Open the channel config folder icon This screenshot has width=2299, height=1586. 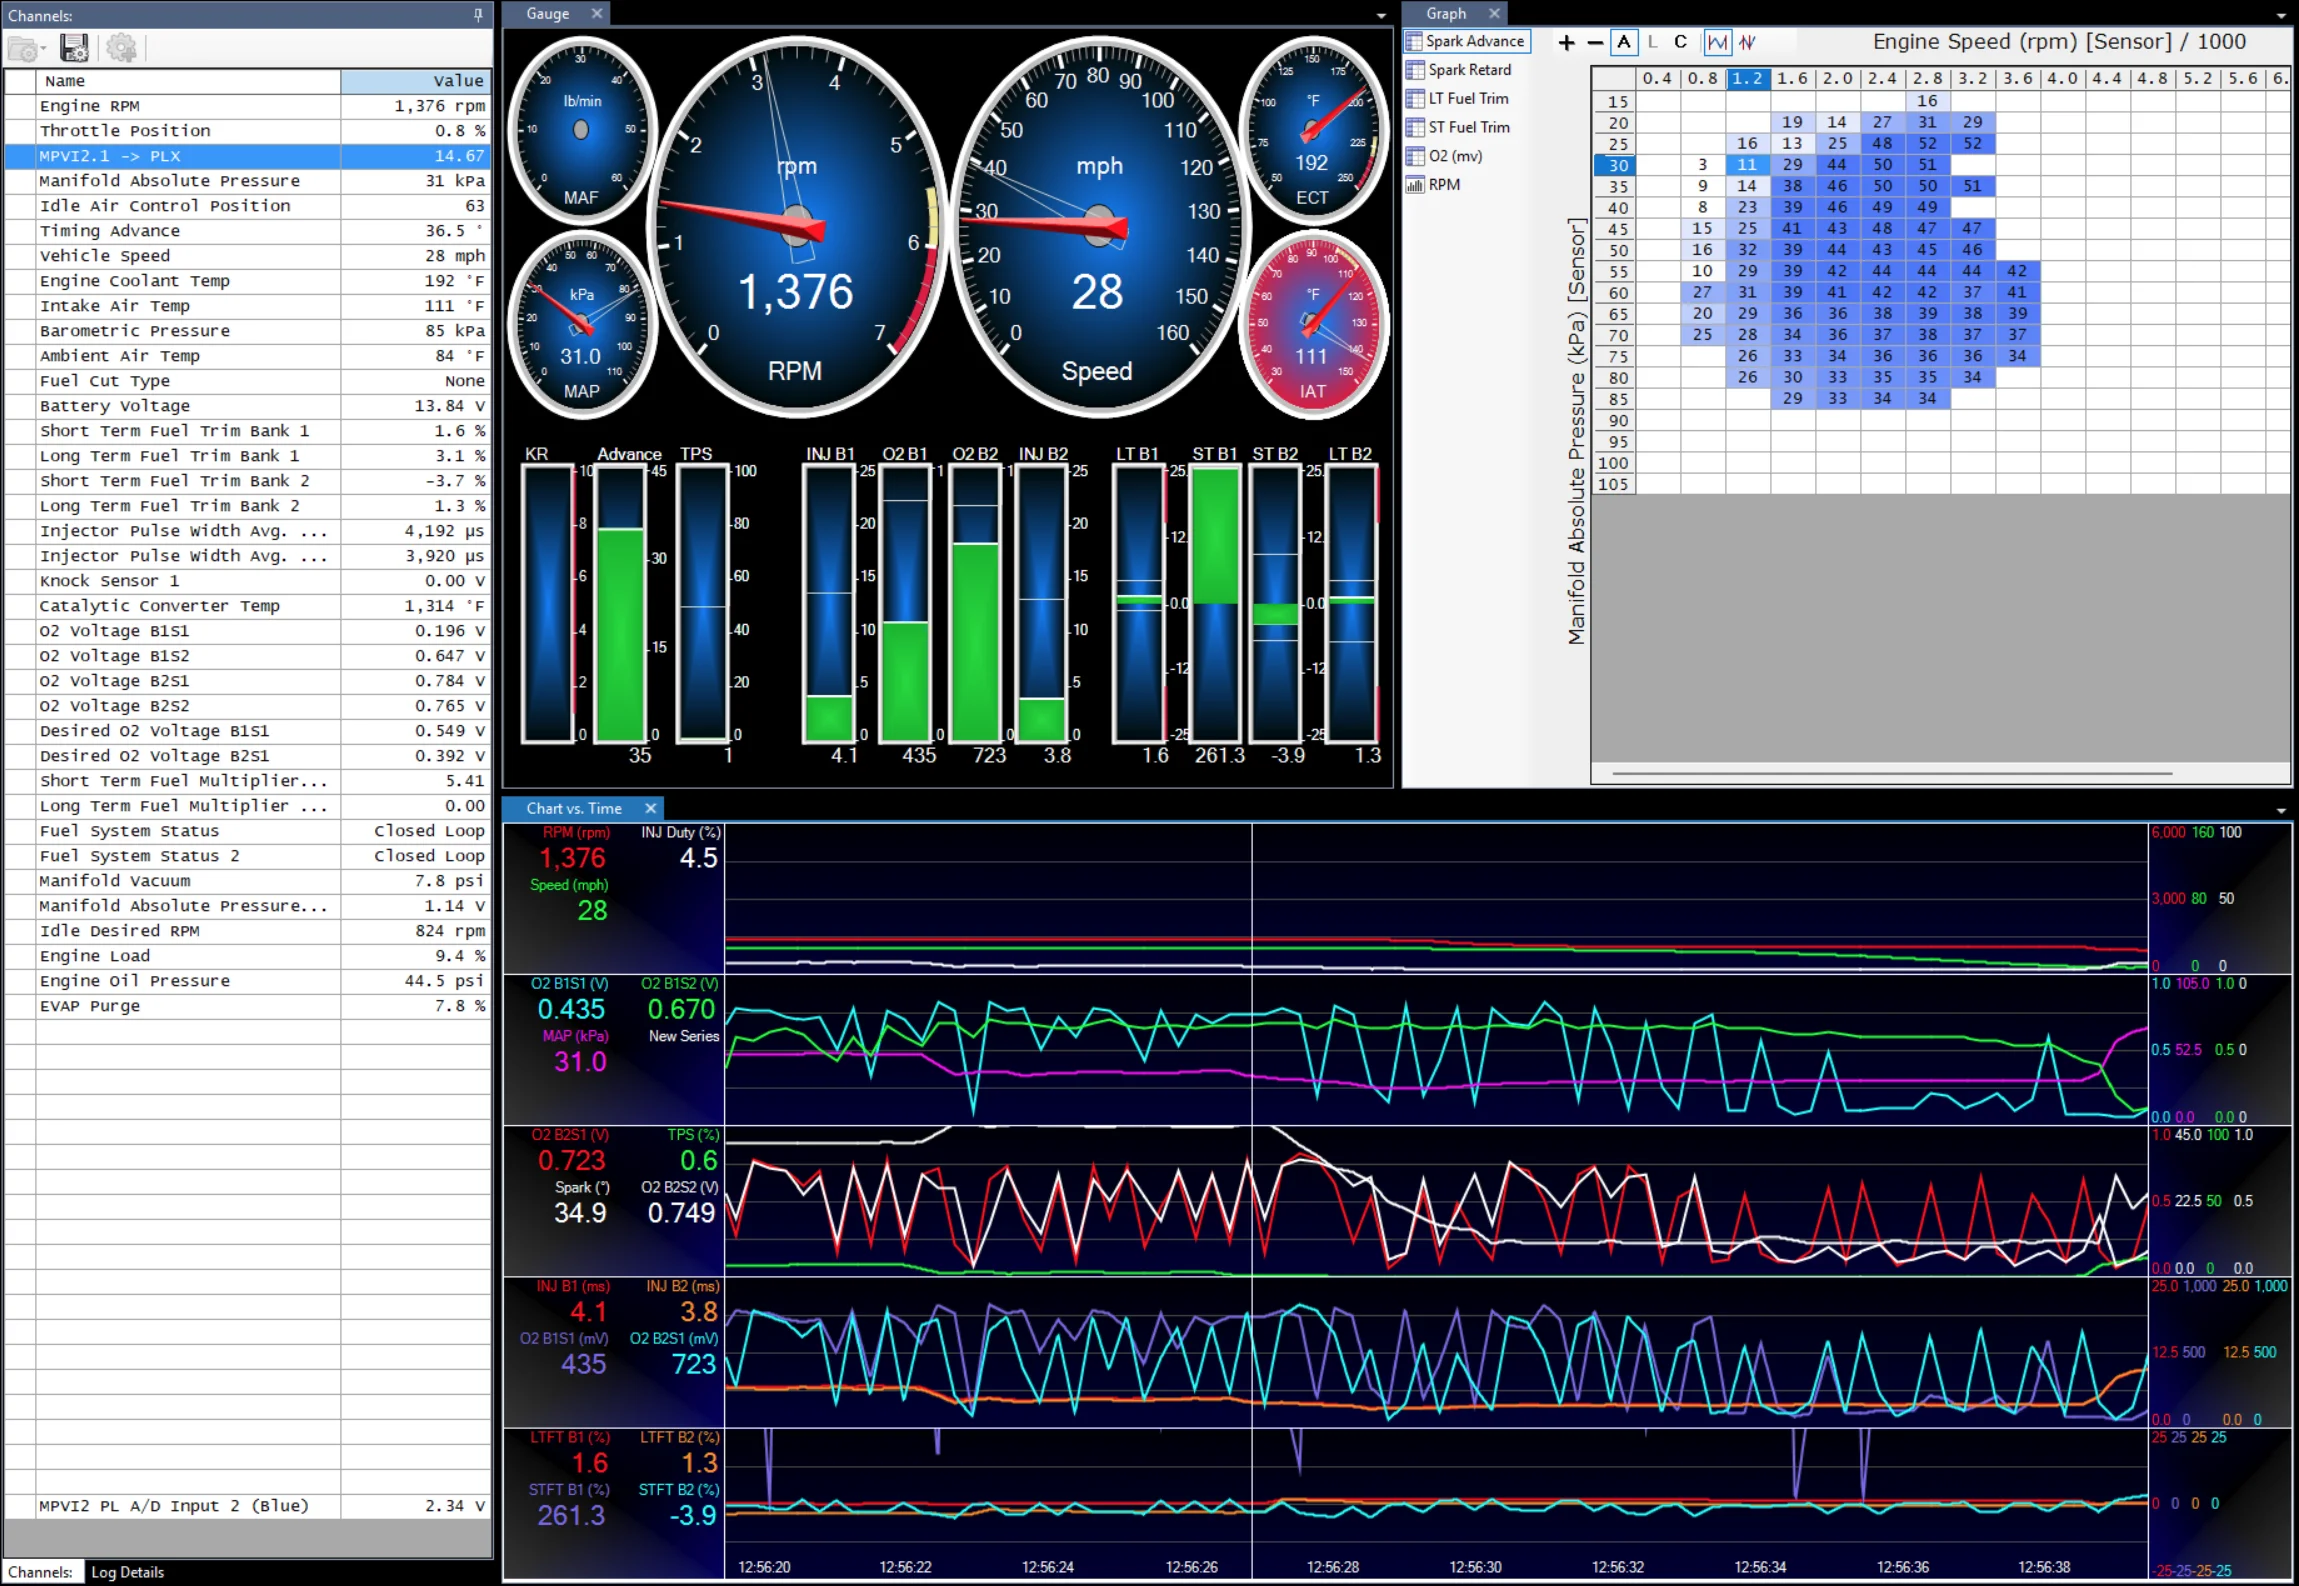pos(20,48)
